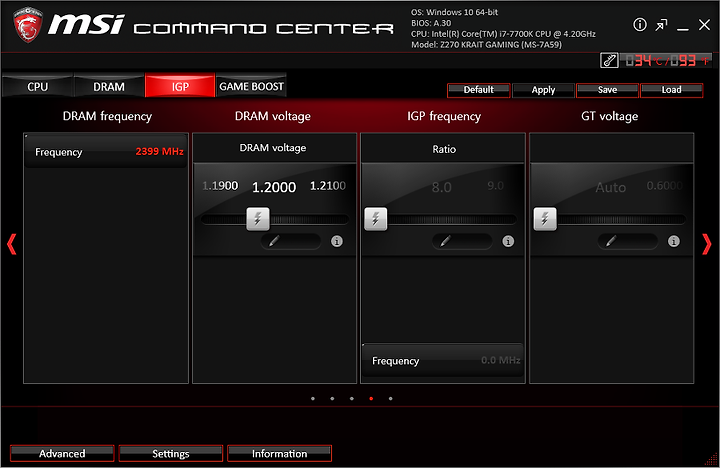Open the GT voltage info icon
The height and width of the screenshot is (468, 720).
674,241
